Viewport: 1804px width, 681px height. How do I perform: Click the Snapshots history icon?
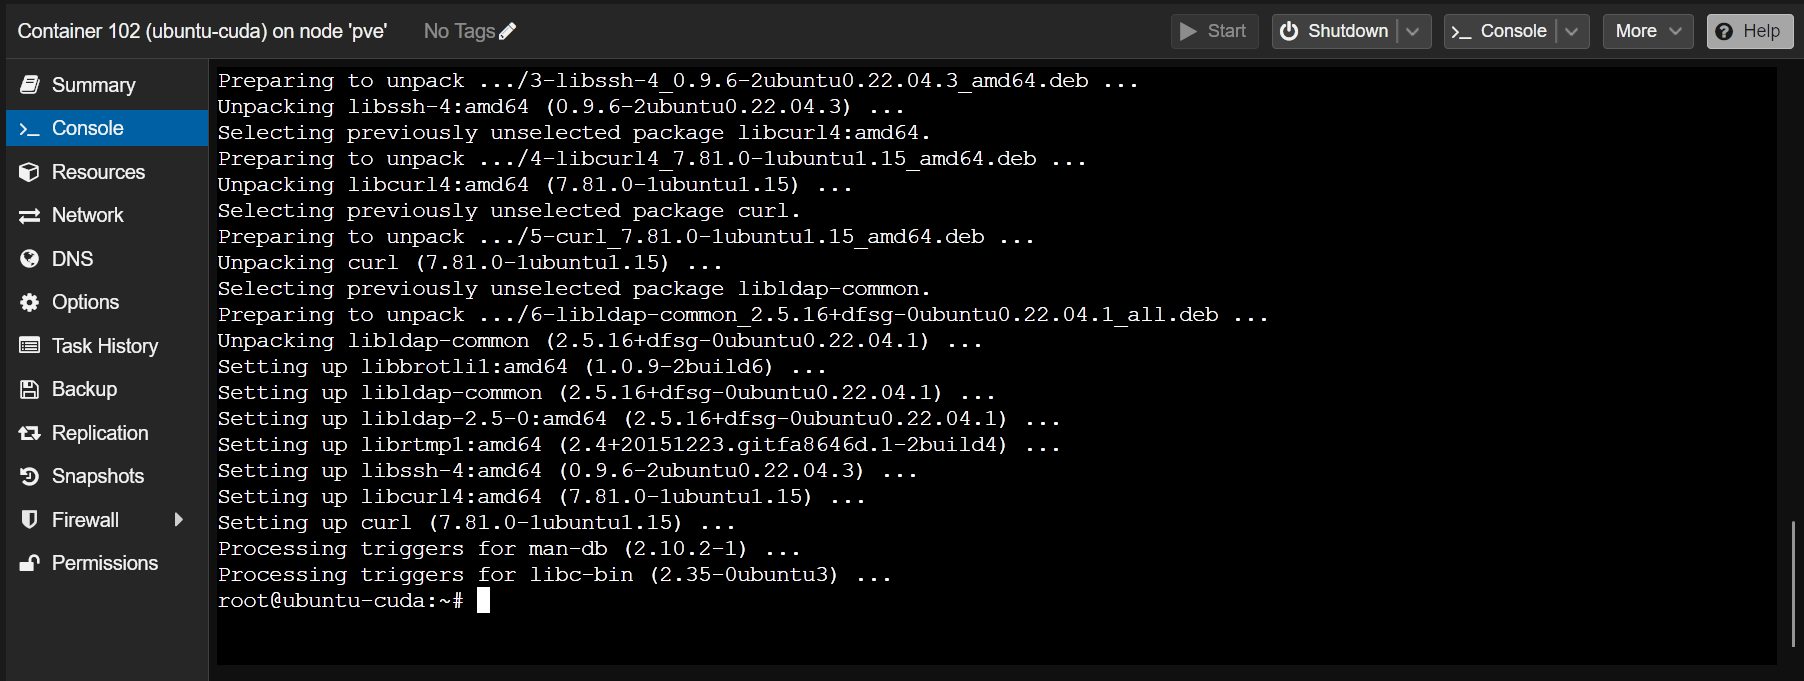click(x=30, y=476)
